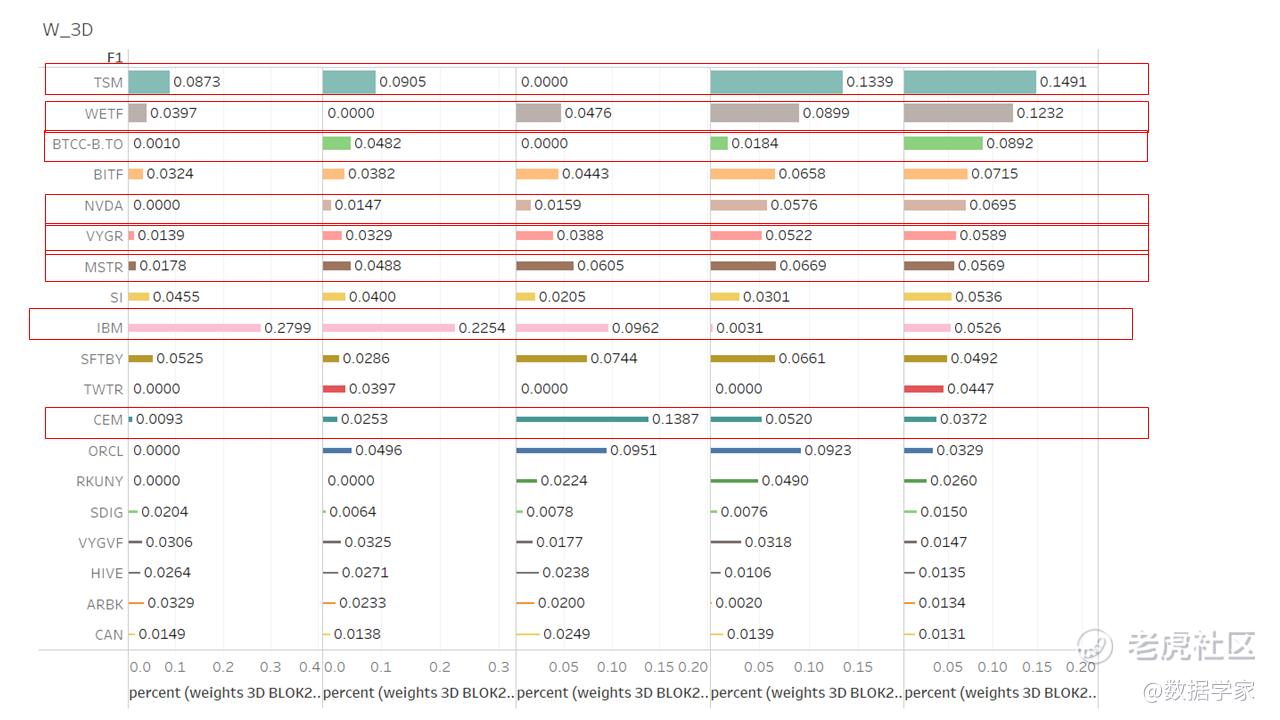Click the HIVE value 0.0264
Viewport: 1280px width, 720px height.
click(x=167, y=573)
